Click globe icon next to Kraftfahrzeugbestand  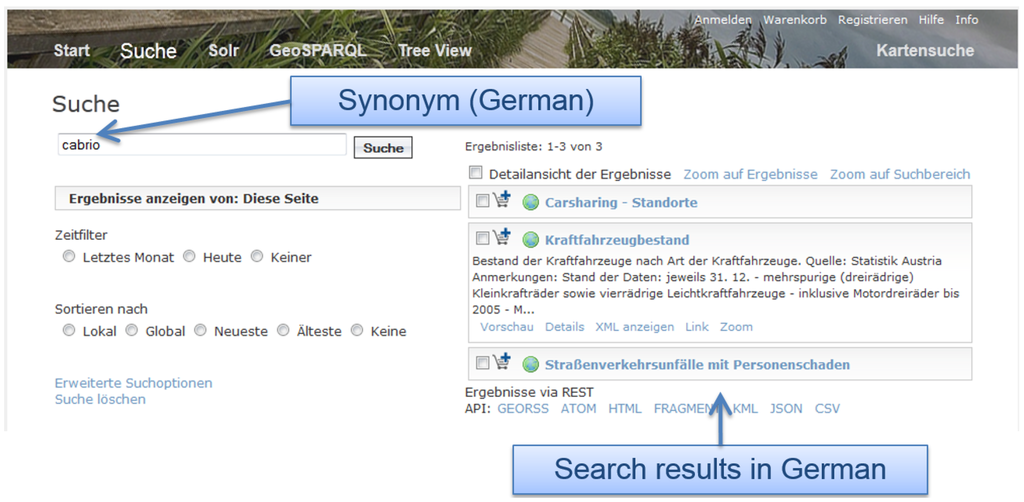[530, 240]
